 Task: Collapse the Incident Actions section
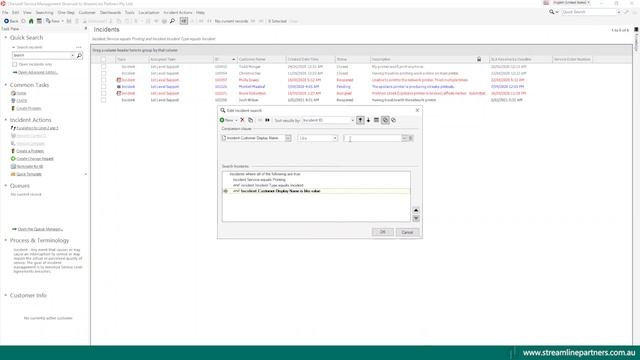coord(6,120)
